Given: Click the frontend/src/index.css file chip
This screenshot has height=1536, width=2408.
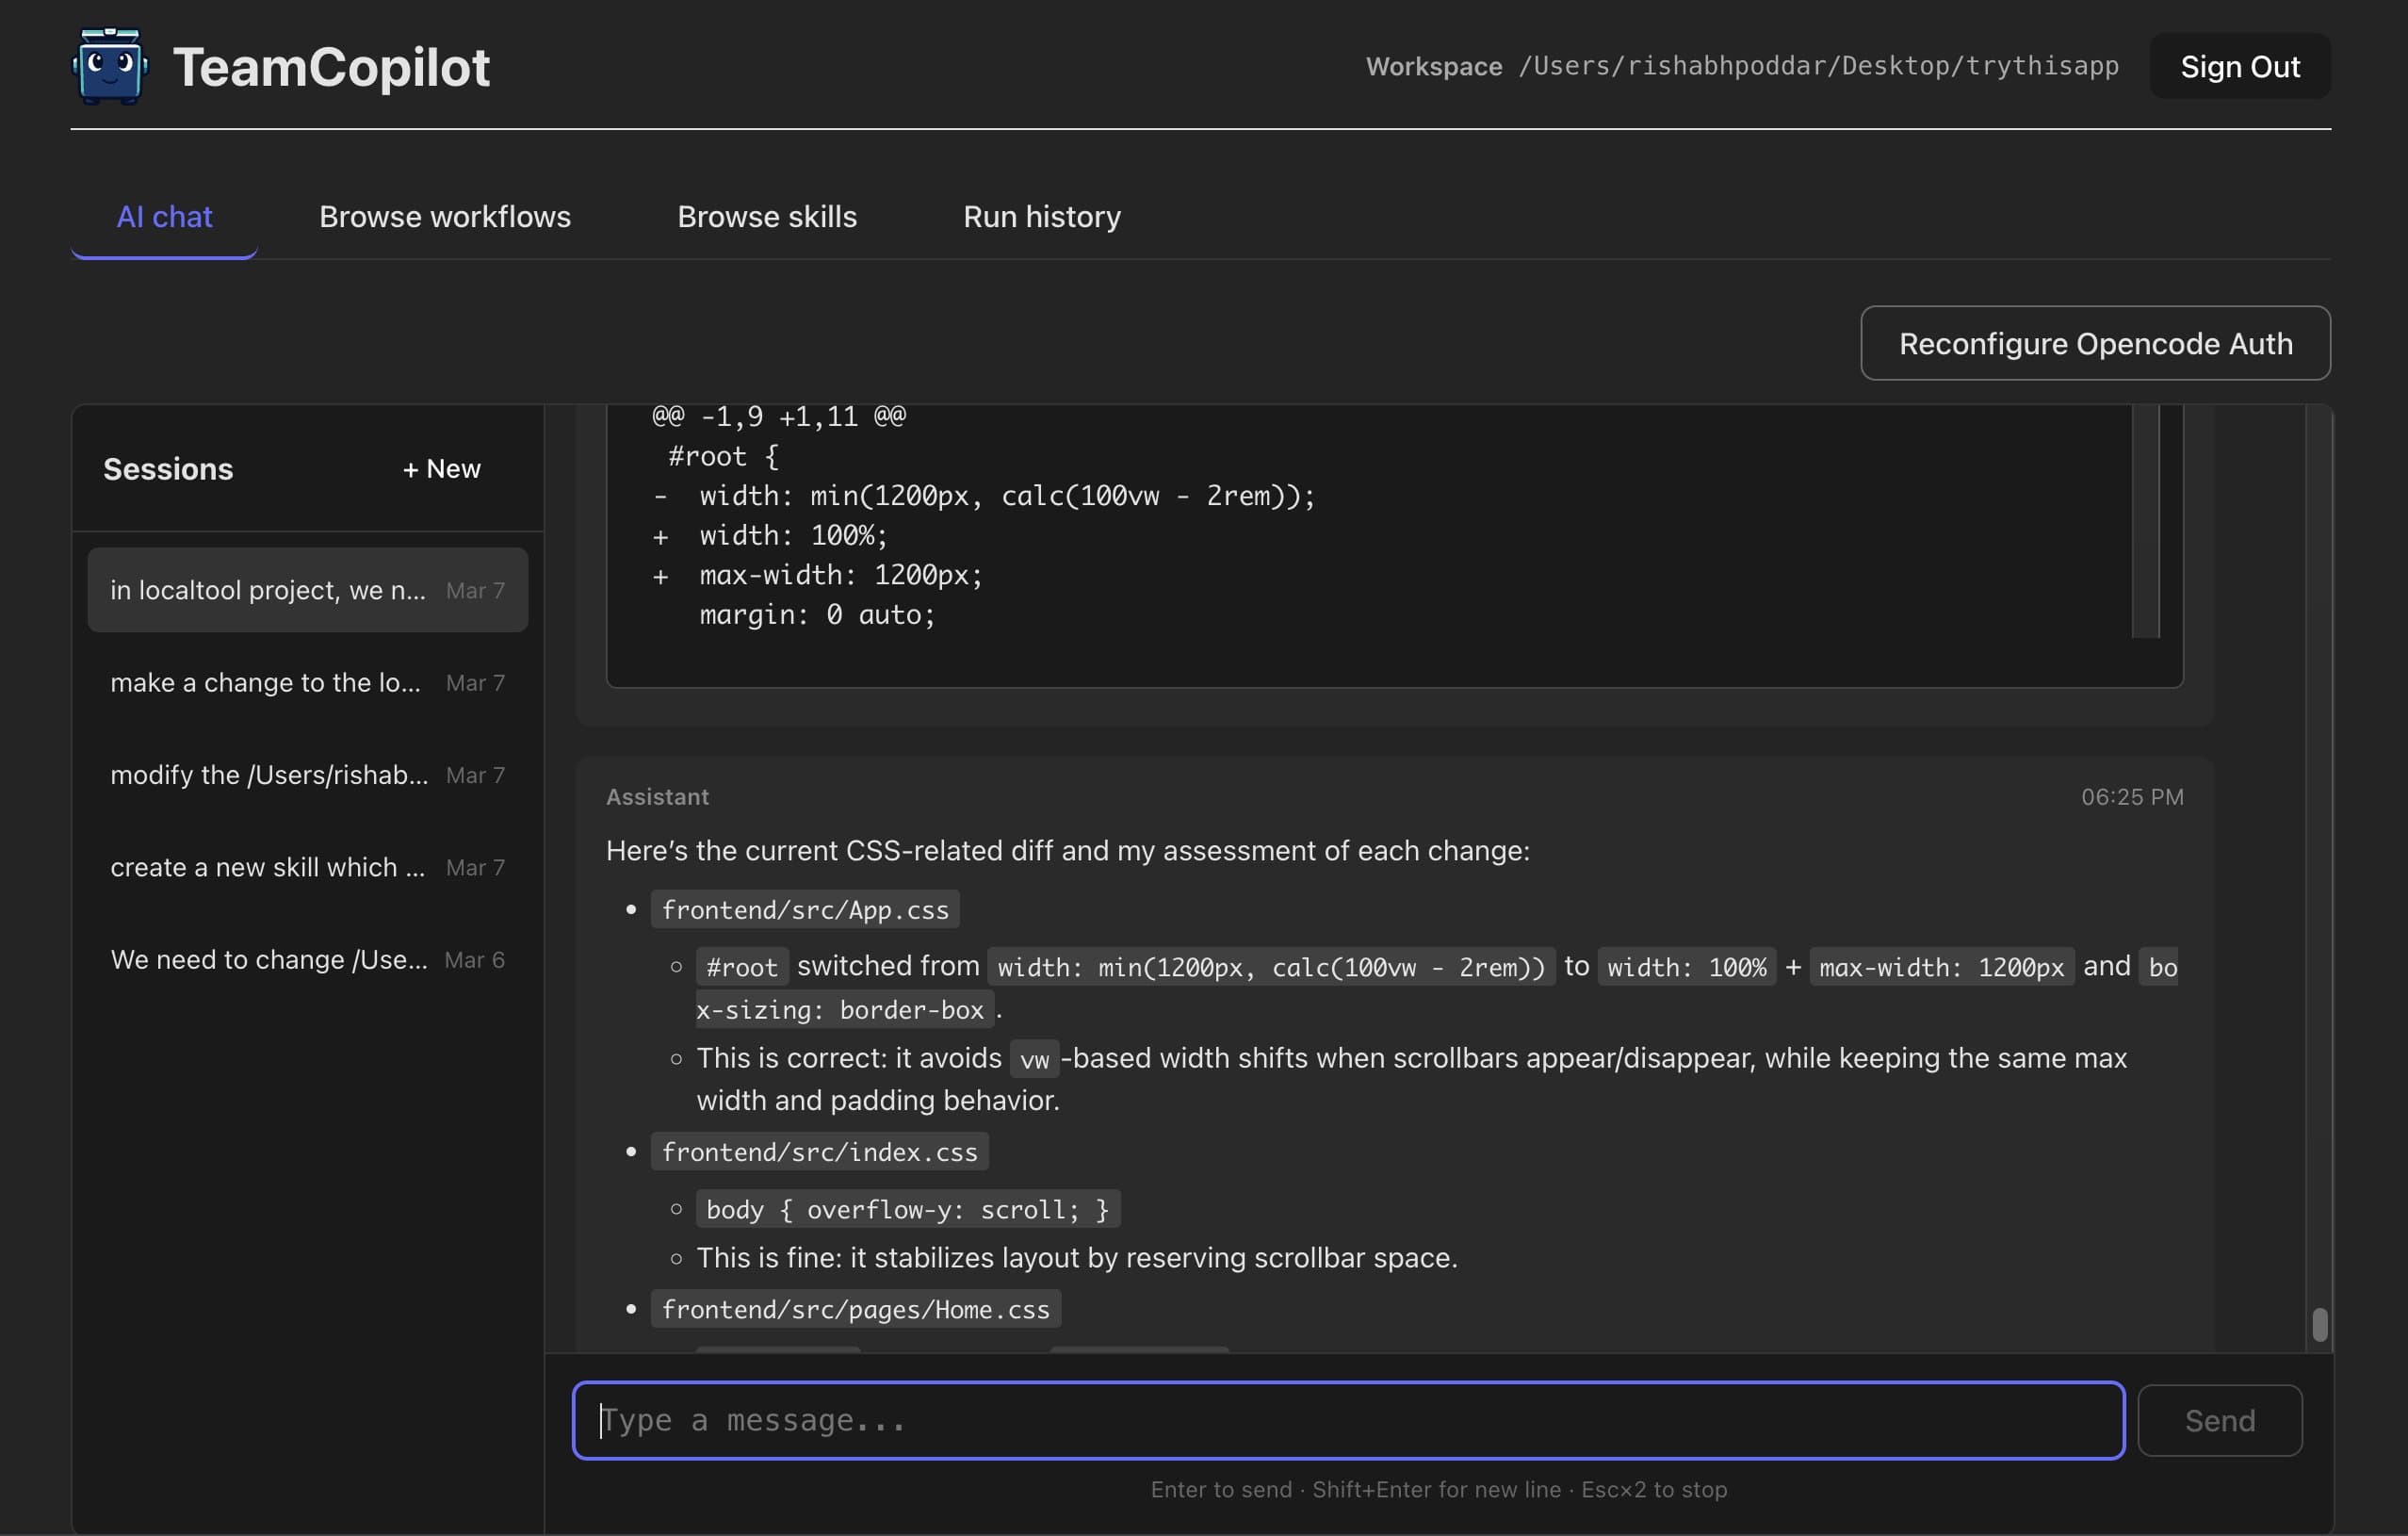Looking at the screenshot, I should 819,1151.
